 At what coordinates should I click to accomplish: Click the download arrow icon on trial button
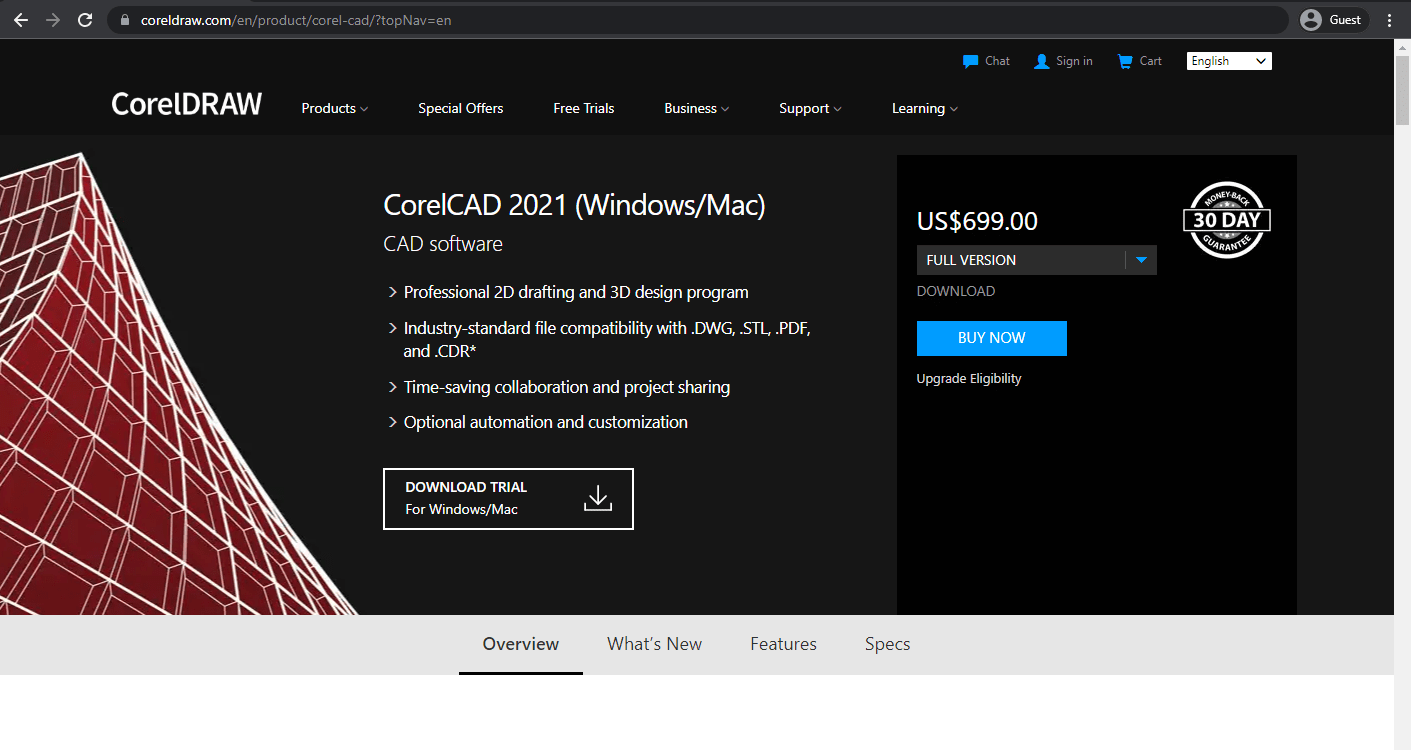597,498
